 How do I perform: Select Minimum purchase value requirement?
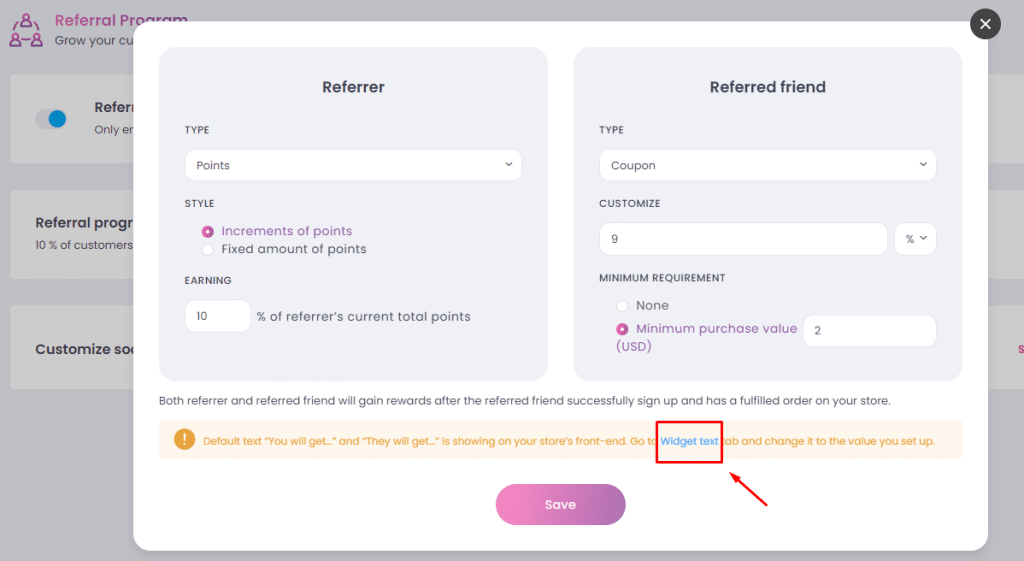[x=622, y=329]
